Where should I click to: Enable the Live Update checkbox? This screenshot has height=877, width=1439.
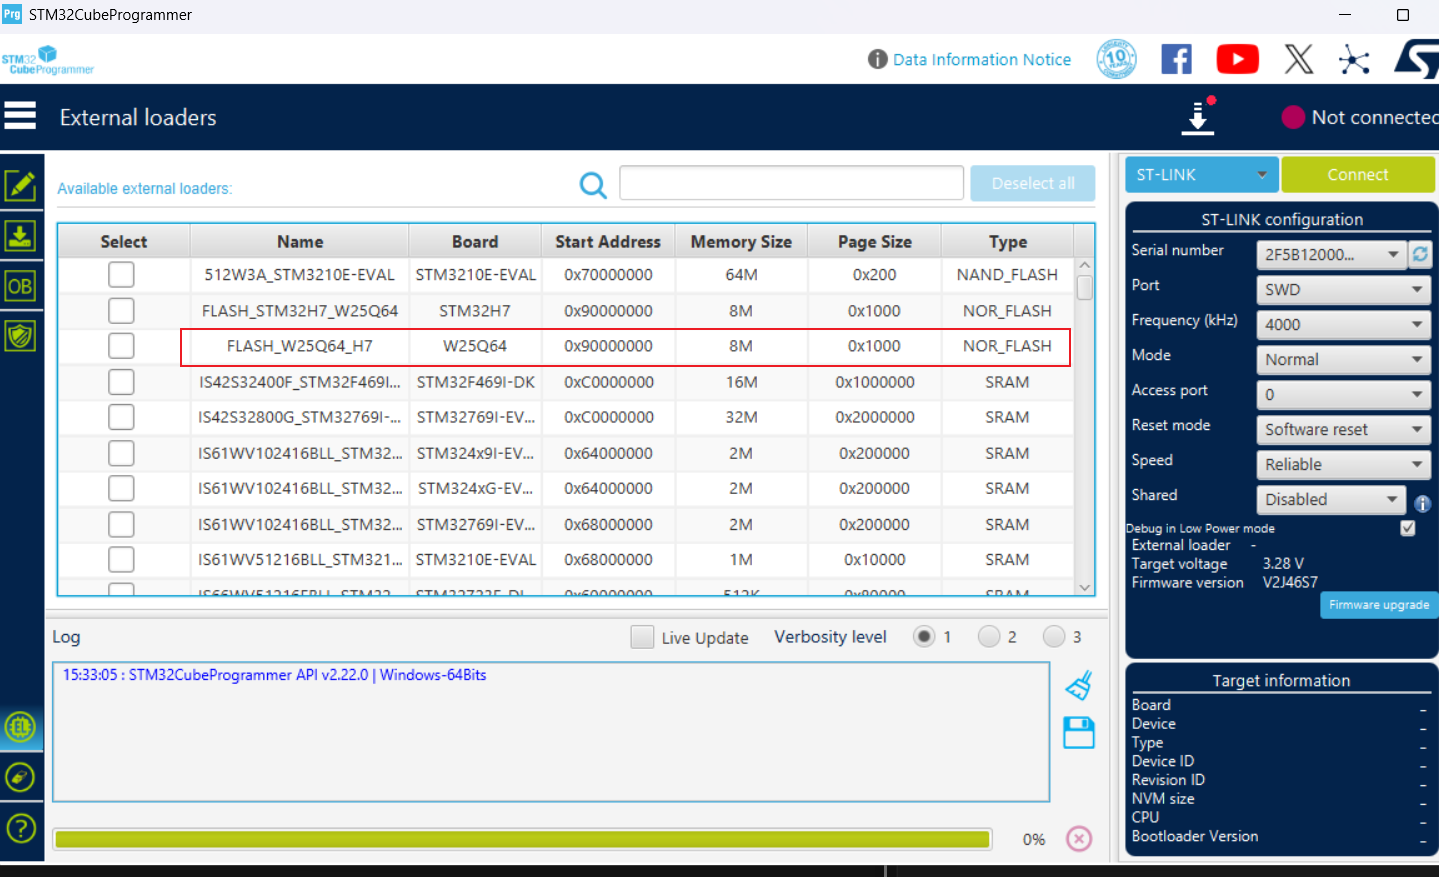642,637
